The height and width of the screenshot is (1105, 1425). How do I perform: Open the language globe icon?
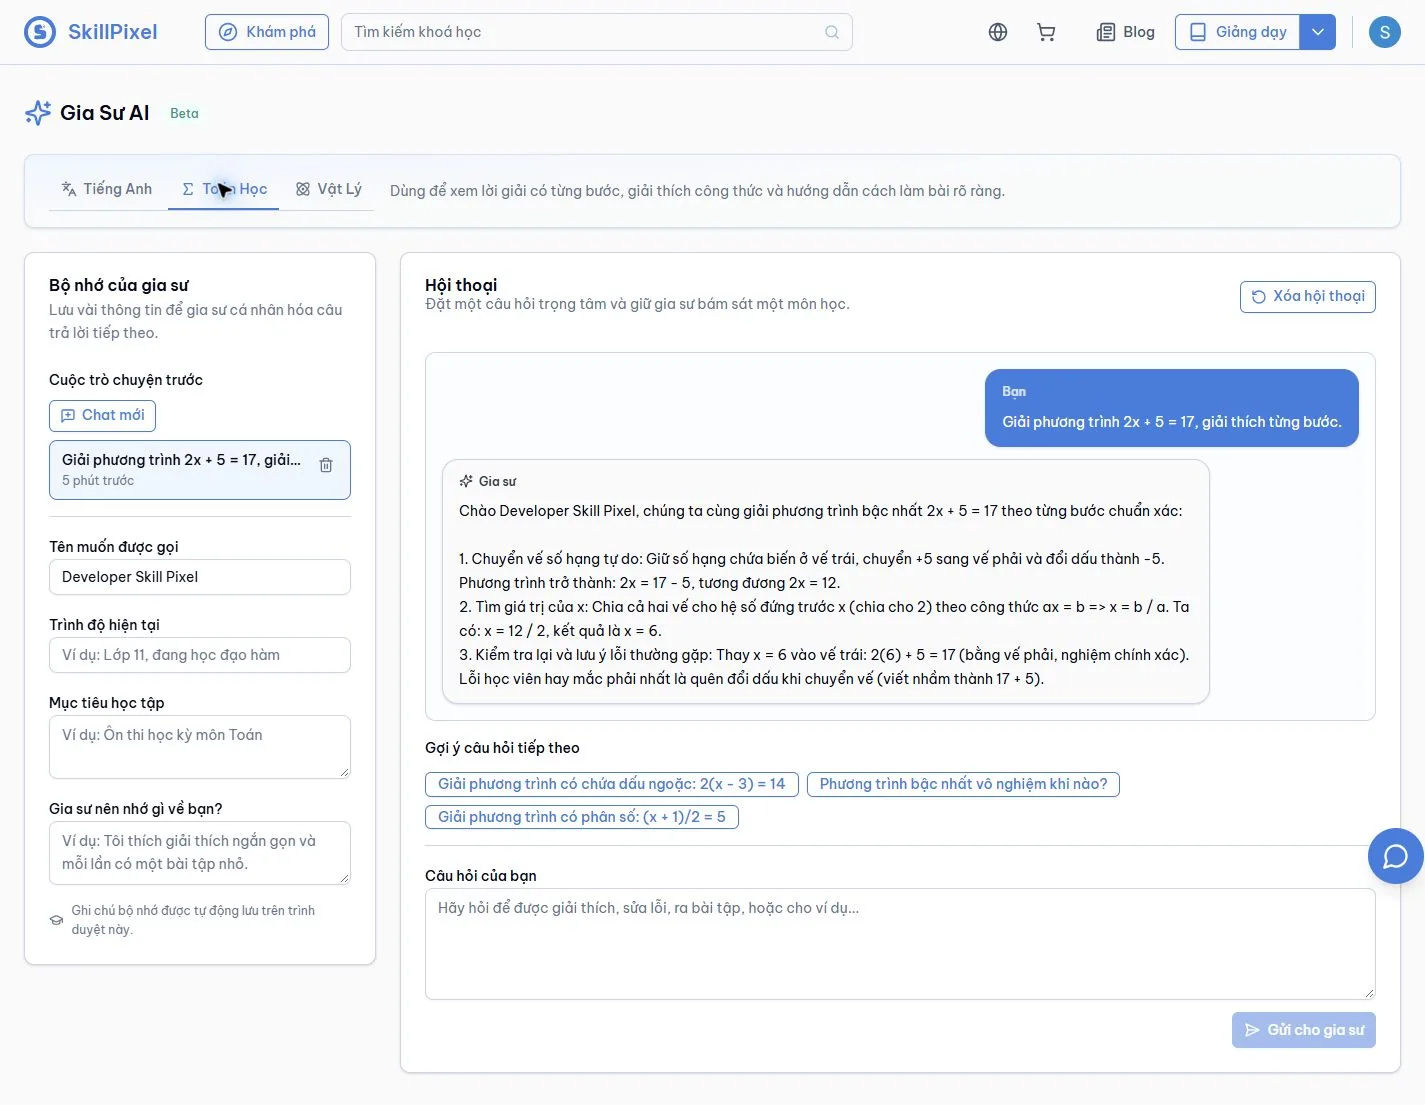coord(998,32)
